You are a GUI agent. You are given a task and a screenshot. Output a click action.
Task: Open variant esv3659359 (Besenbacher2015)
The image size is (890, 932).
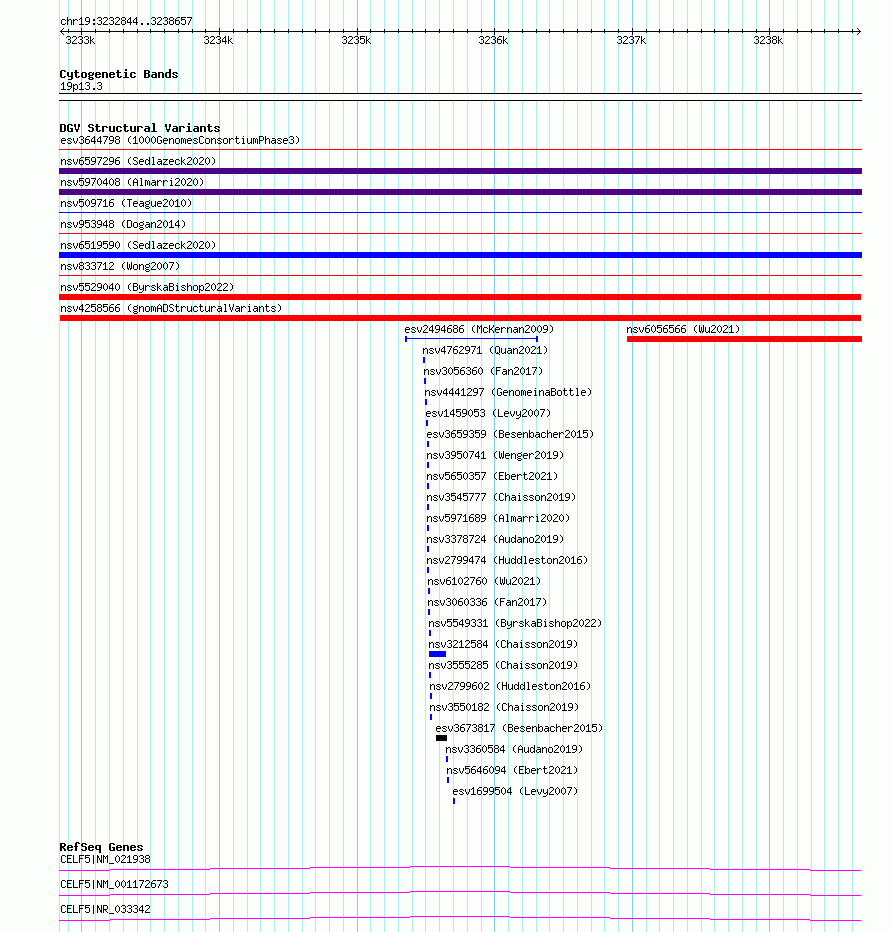[x=510, y=434]
